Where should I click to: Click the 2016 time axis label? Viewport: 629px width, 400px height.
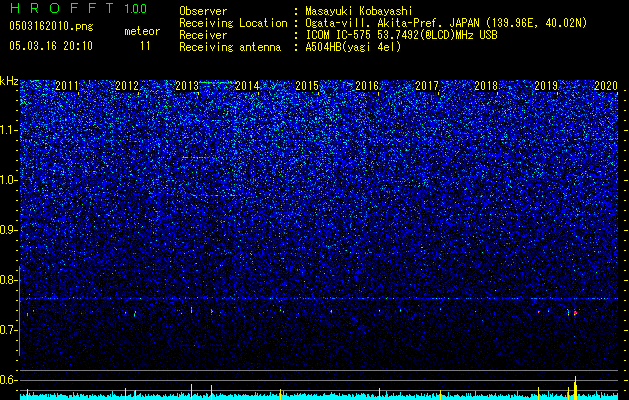click(367, 85)
